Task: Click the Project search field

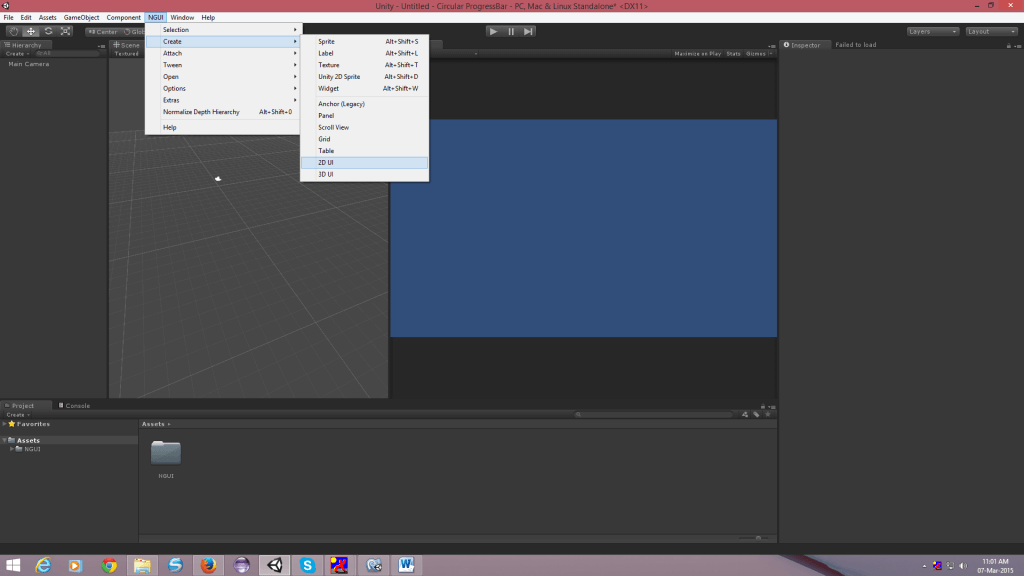Action: (654, 415)
